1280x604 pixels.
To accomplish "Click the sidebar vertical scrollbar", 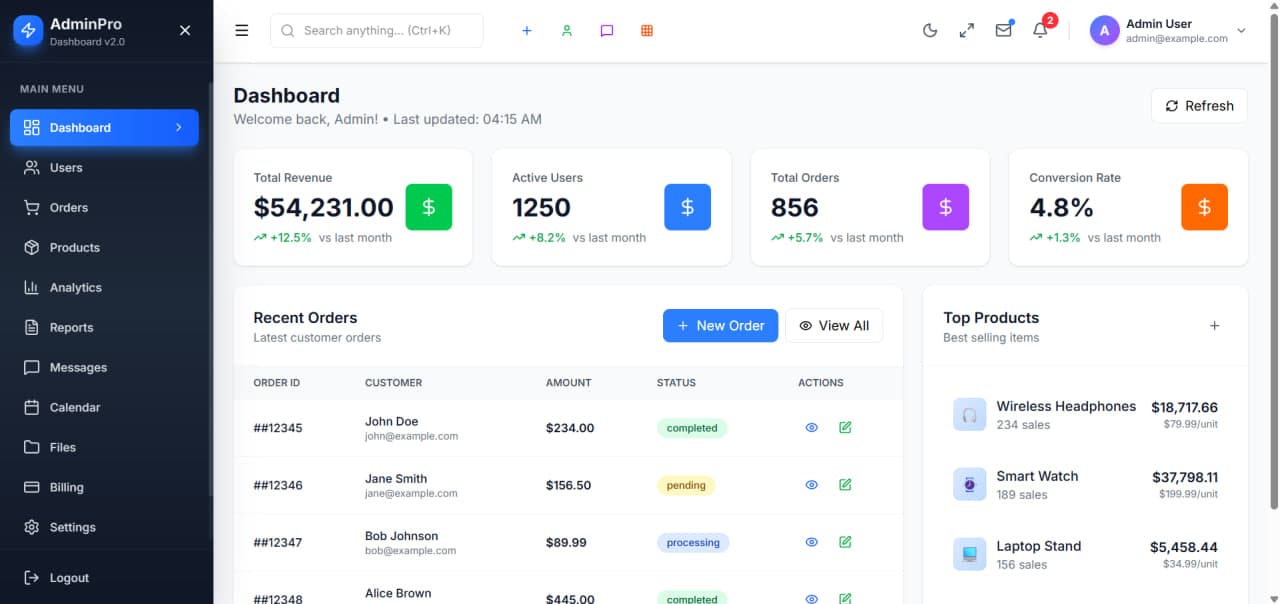I will coord(210,290).
